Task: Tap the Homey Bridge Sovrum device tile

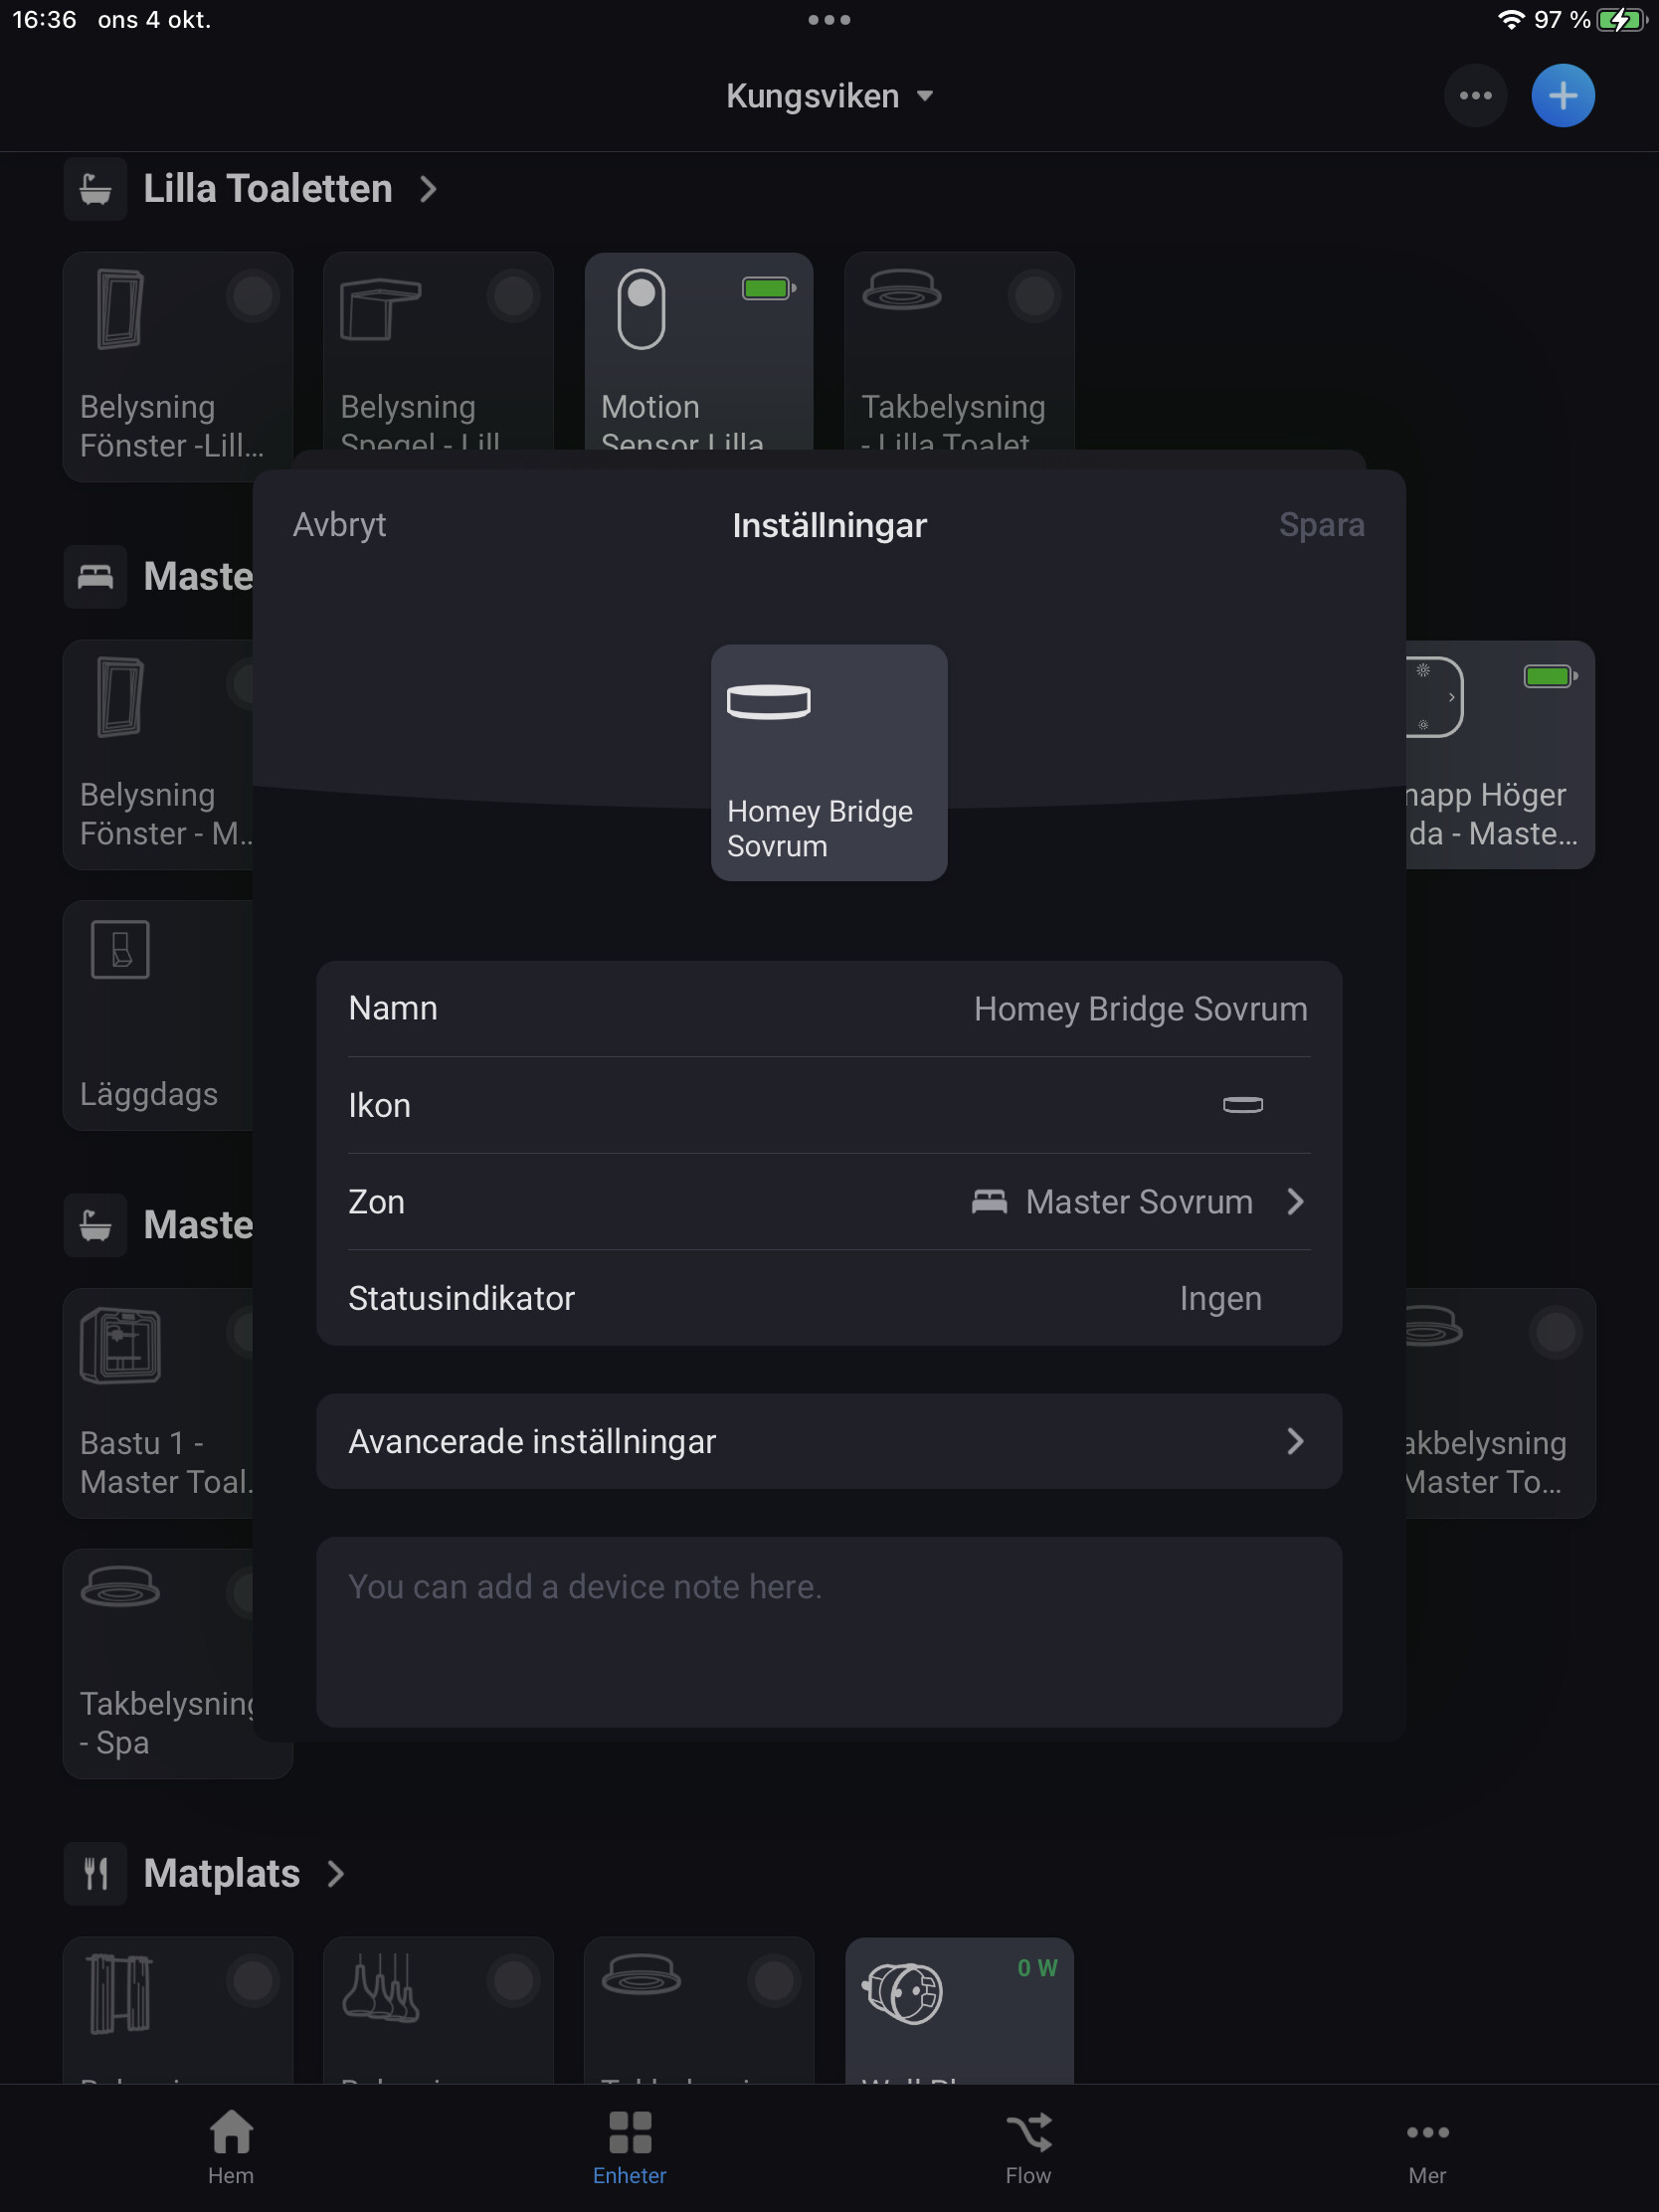Action: (829, 762)
